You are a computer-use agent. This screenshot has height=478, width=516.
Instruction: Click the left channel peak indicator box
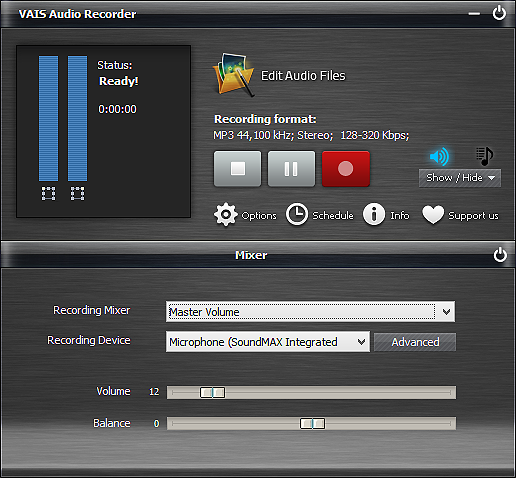click(x=48, y=193)
